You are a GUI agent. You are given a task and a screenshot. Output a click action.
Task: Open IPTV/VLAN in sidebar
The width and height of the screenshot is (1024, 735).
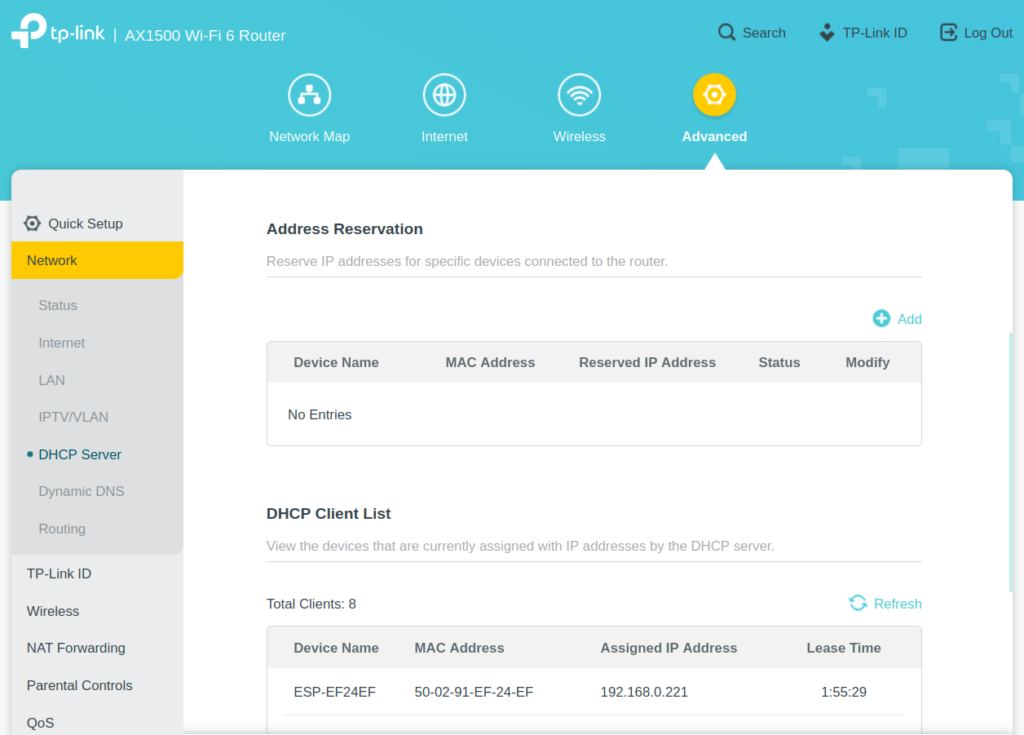73,417
